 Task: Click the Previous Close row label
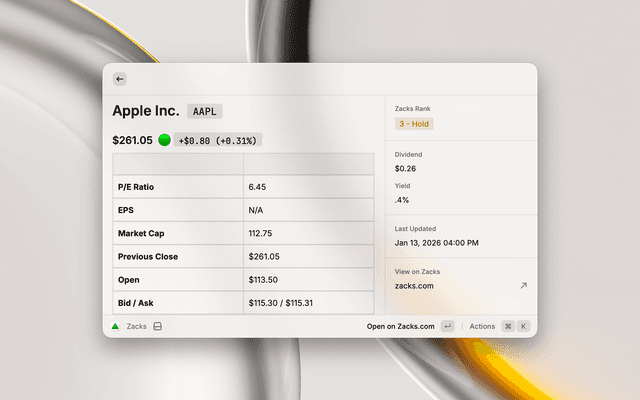click(148, 257)
